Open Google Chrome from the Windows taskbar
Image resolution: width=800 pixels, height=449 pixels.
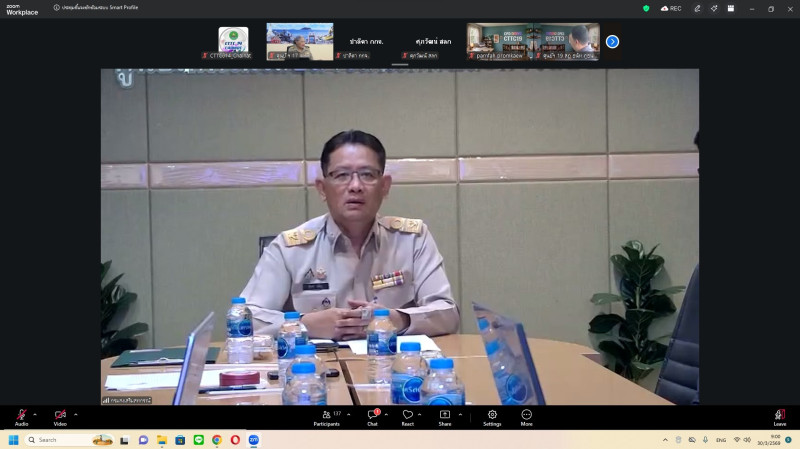click(x=217, y=440)
